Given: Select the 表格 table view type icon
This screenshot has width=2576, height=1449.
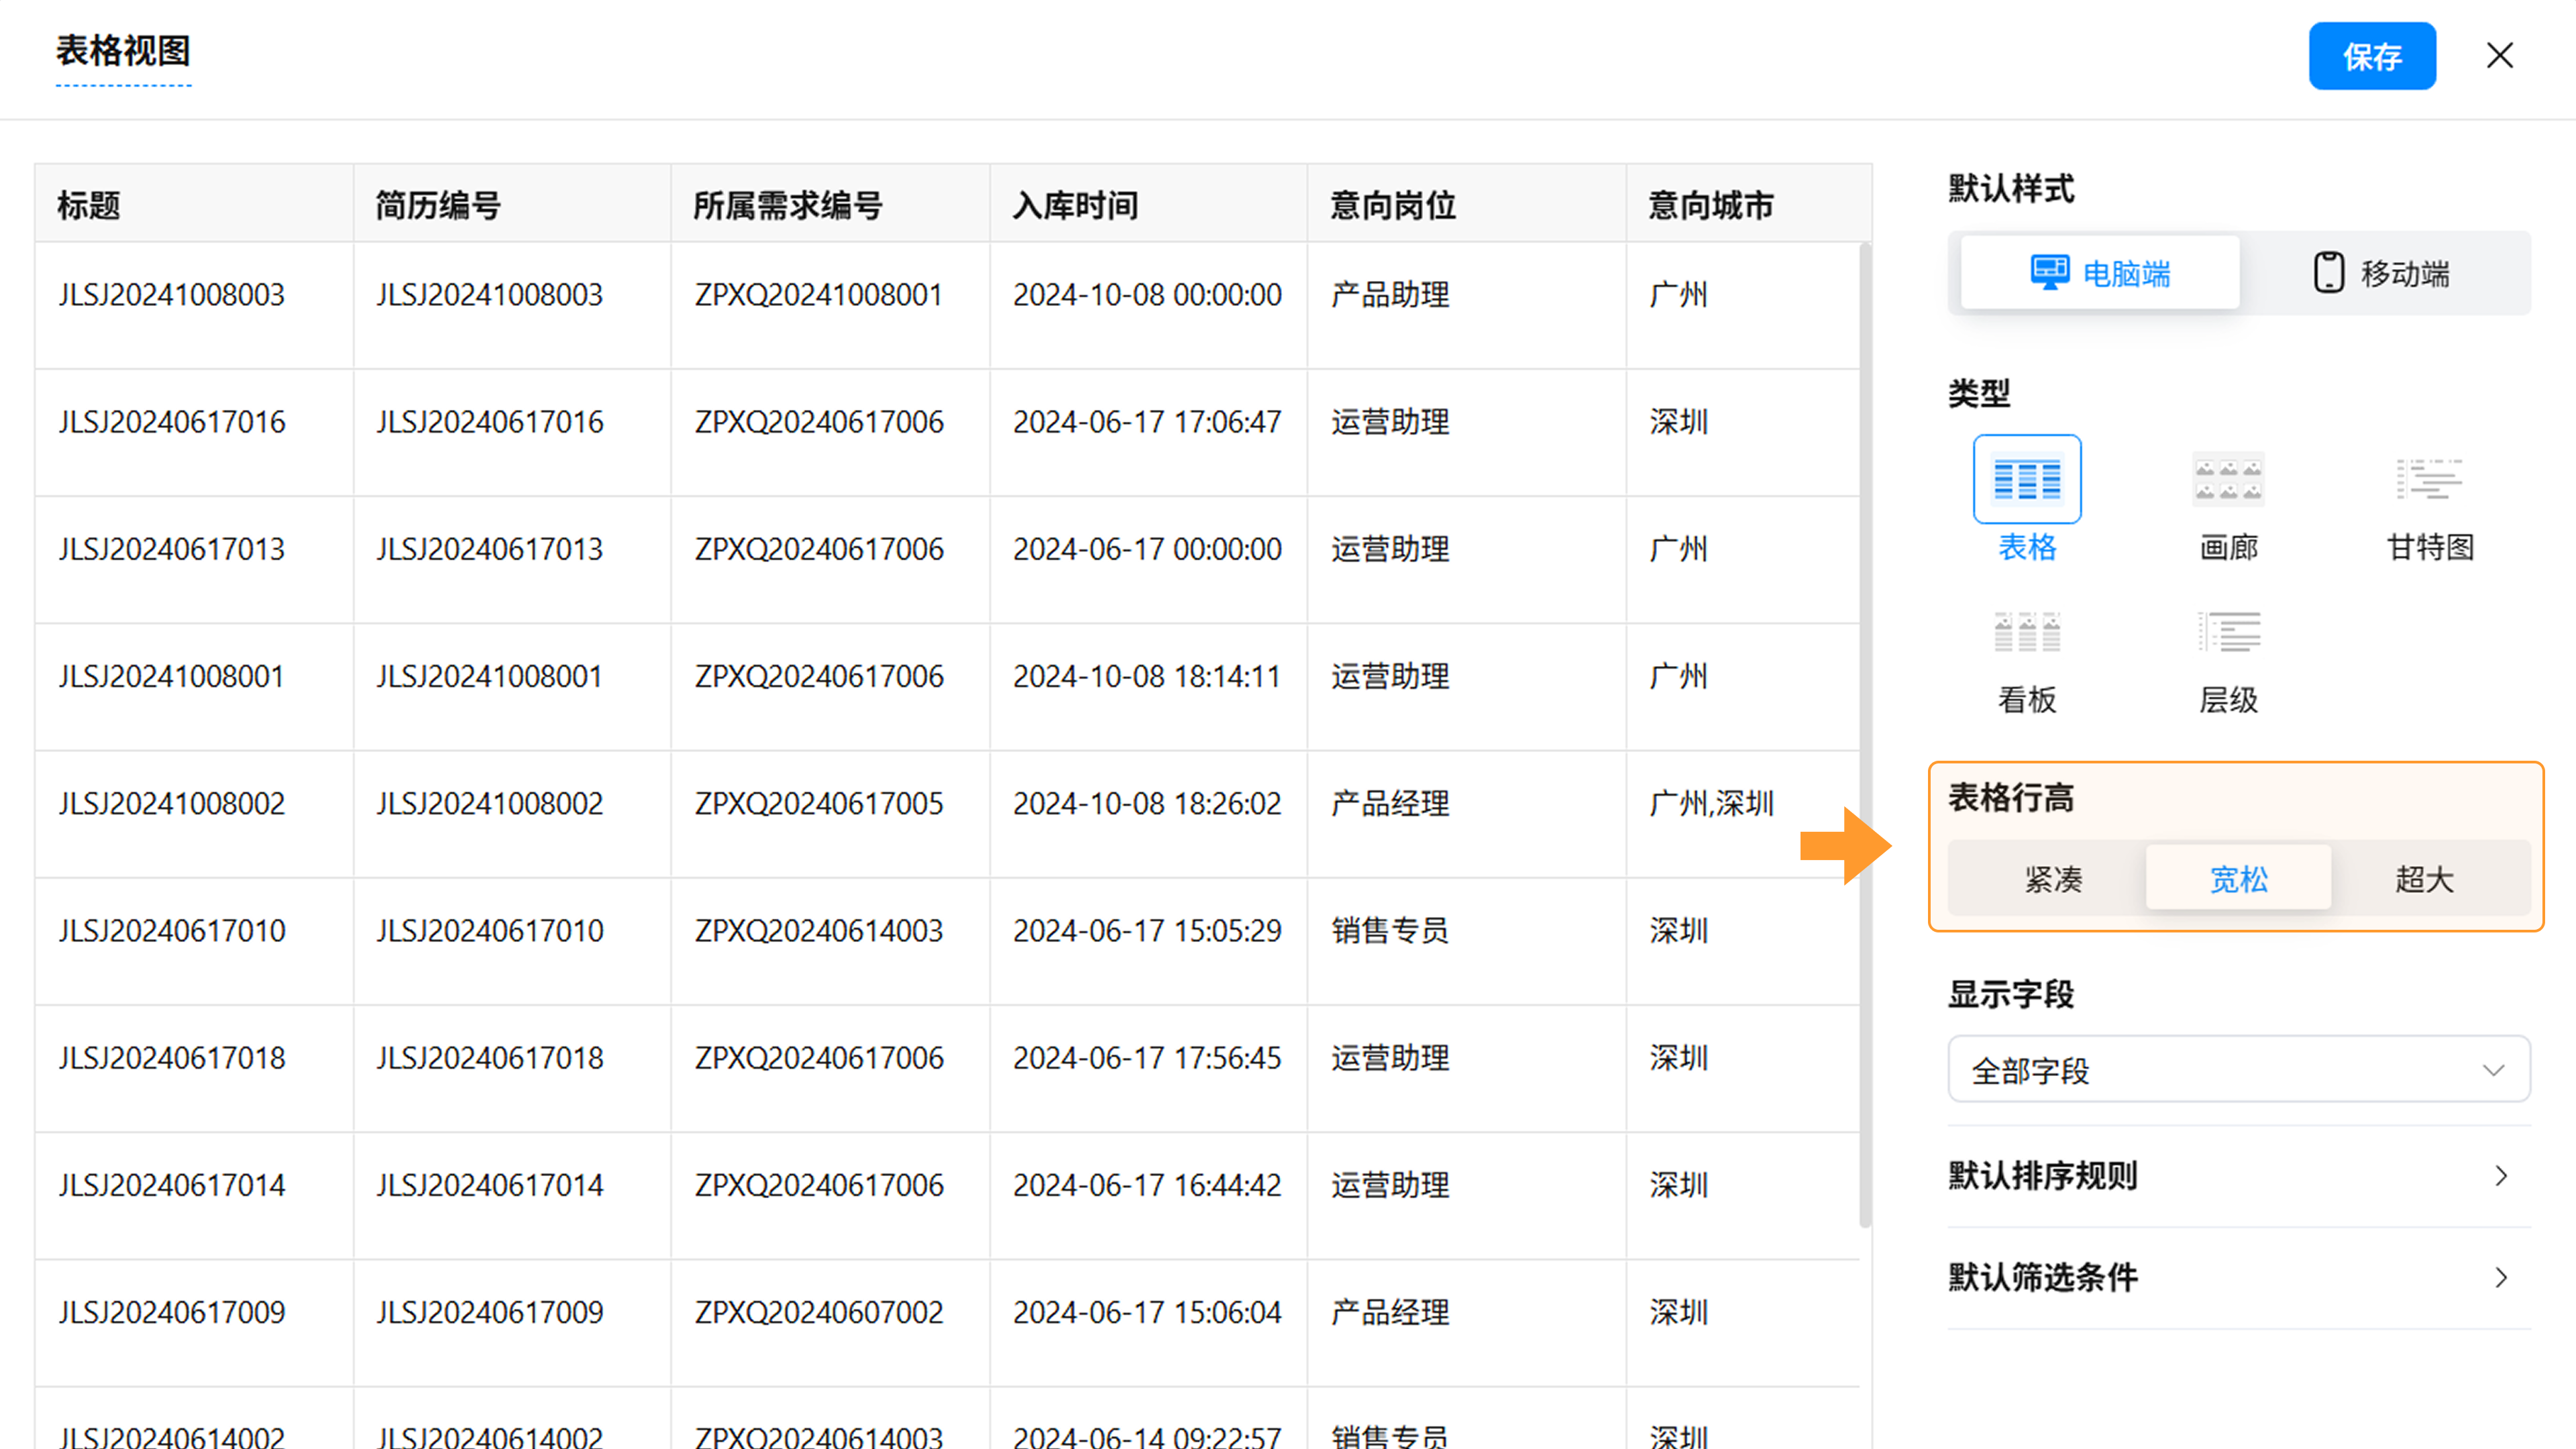Looking at the screenshot, I should 2027,480.
